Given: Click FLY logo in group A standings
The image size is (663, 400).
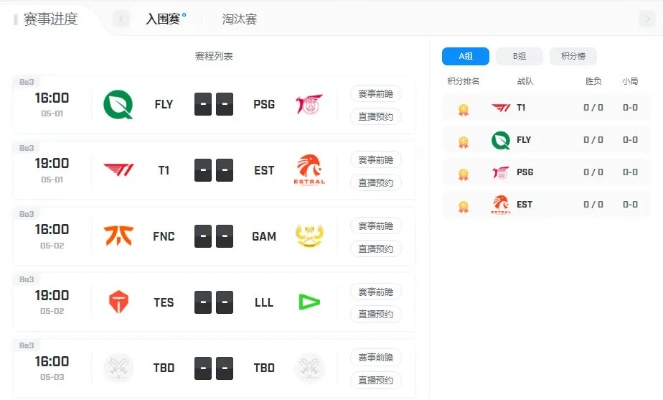Looking at the screenshot, I should click(x=501, y=140).
